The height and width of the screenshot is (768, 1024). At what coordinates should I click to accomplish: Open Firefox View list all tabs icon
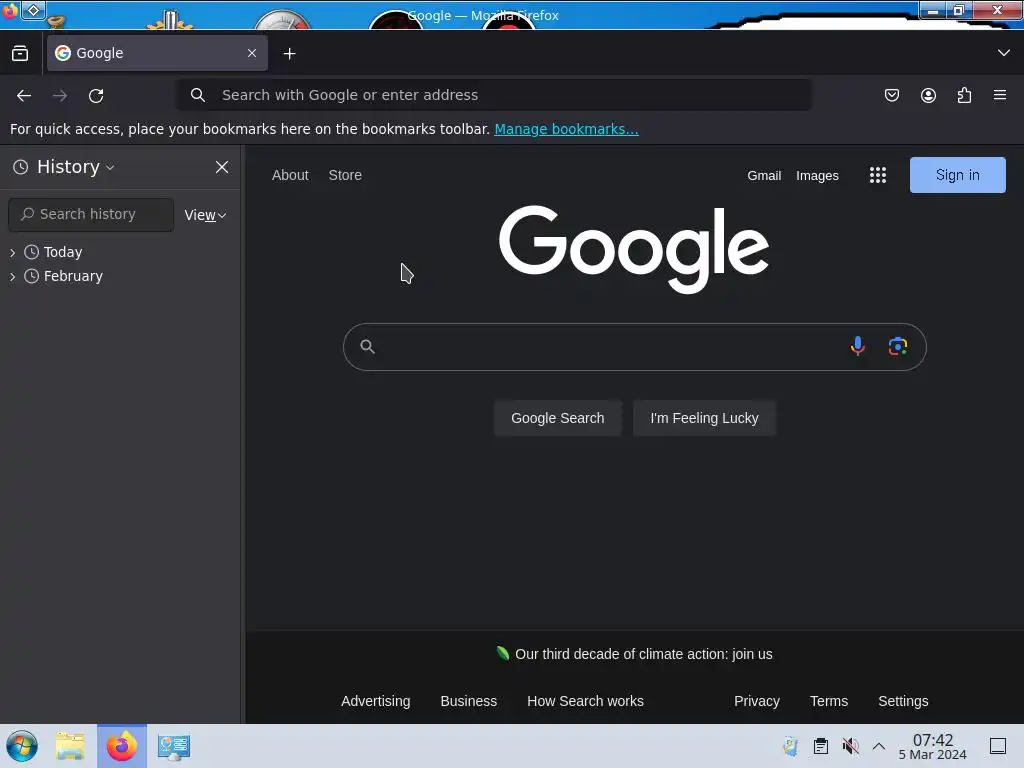click(x=20, y=54)
